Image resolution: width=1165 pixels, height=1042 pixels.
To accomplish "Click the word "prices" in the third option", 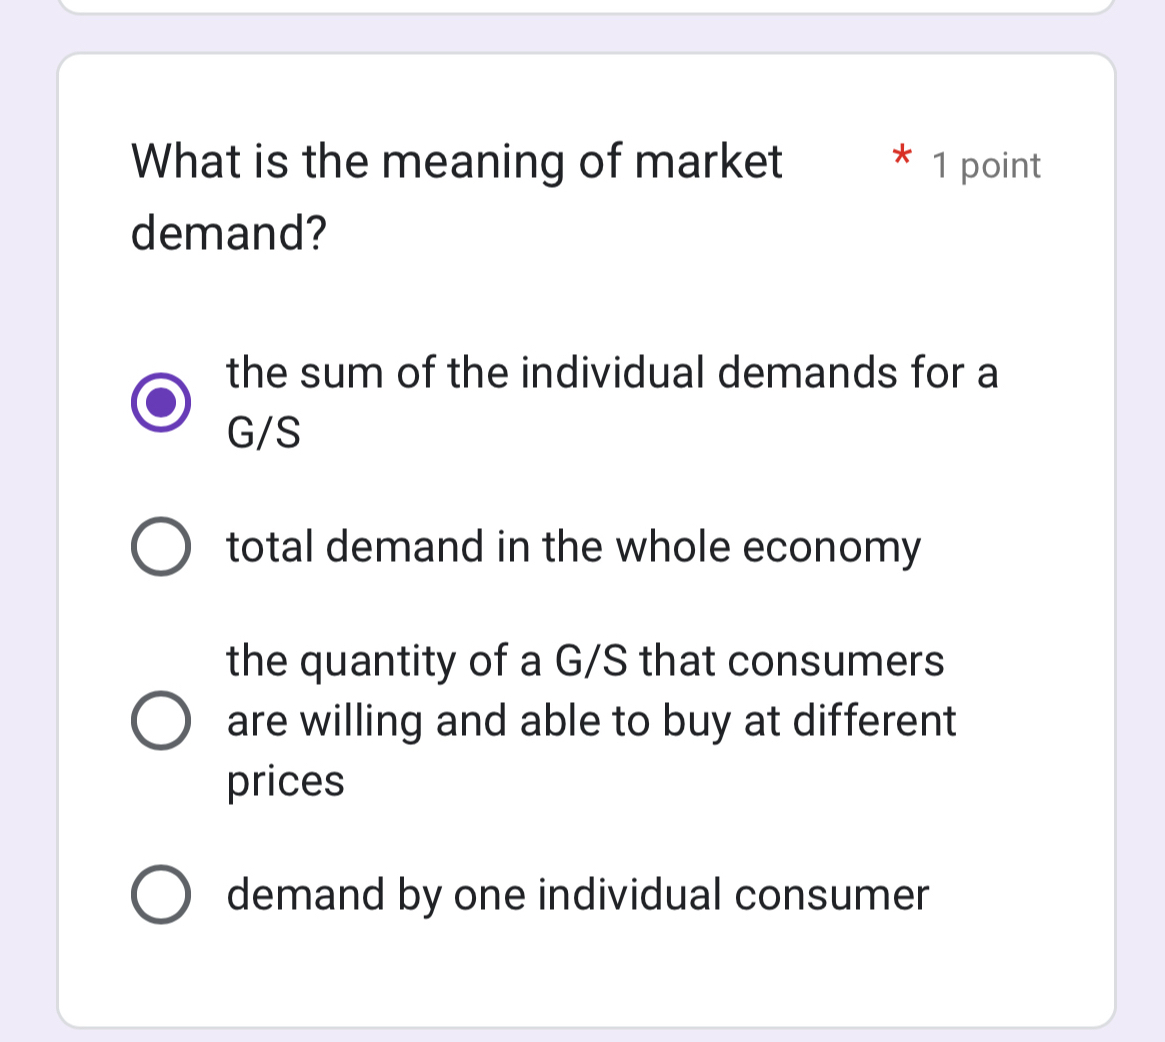I will (x=285, y=781).
